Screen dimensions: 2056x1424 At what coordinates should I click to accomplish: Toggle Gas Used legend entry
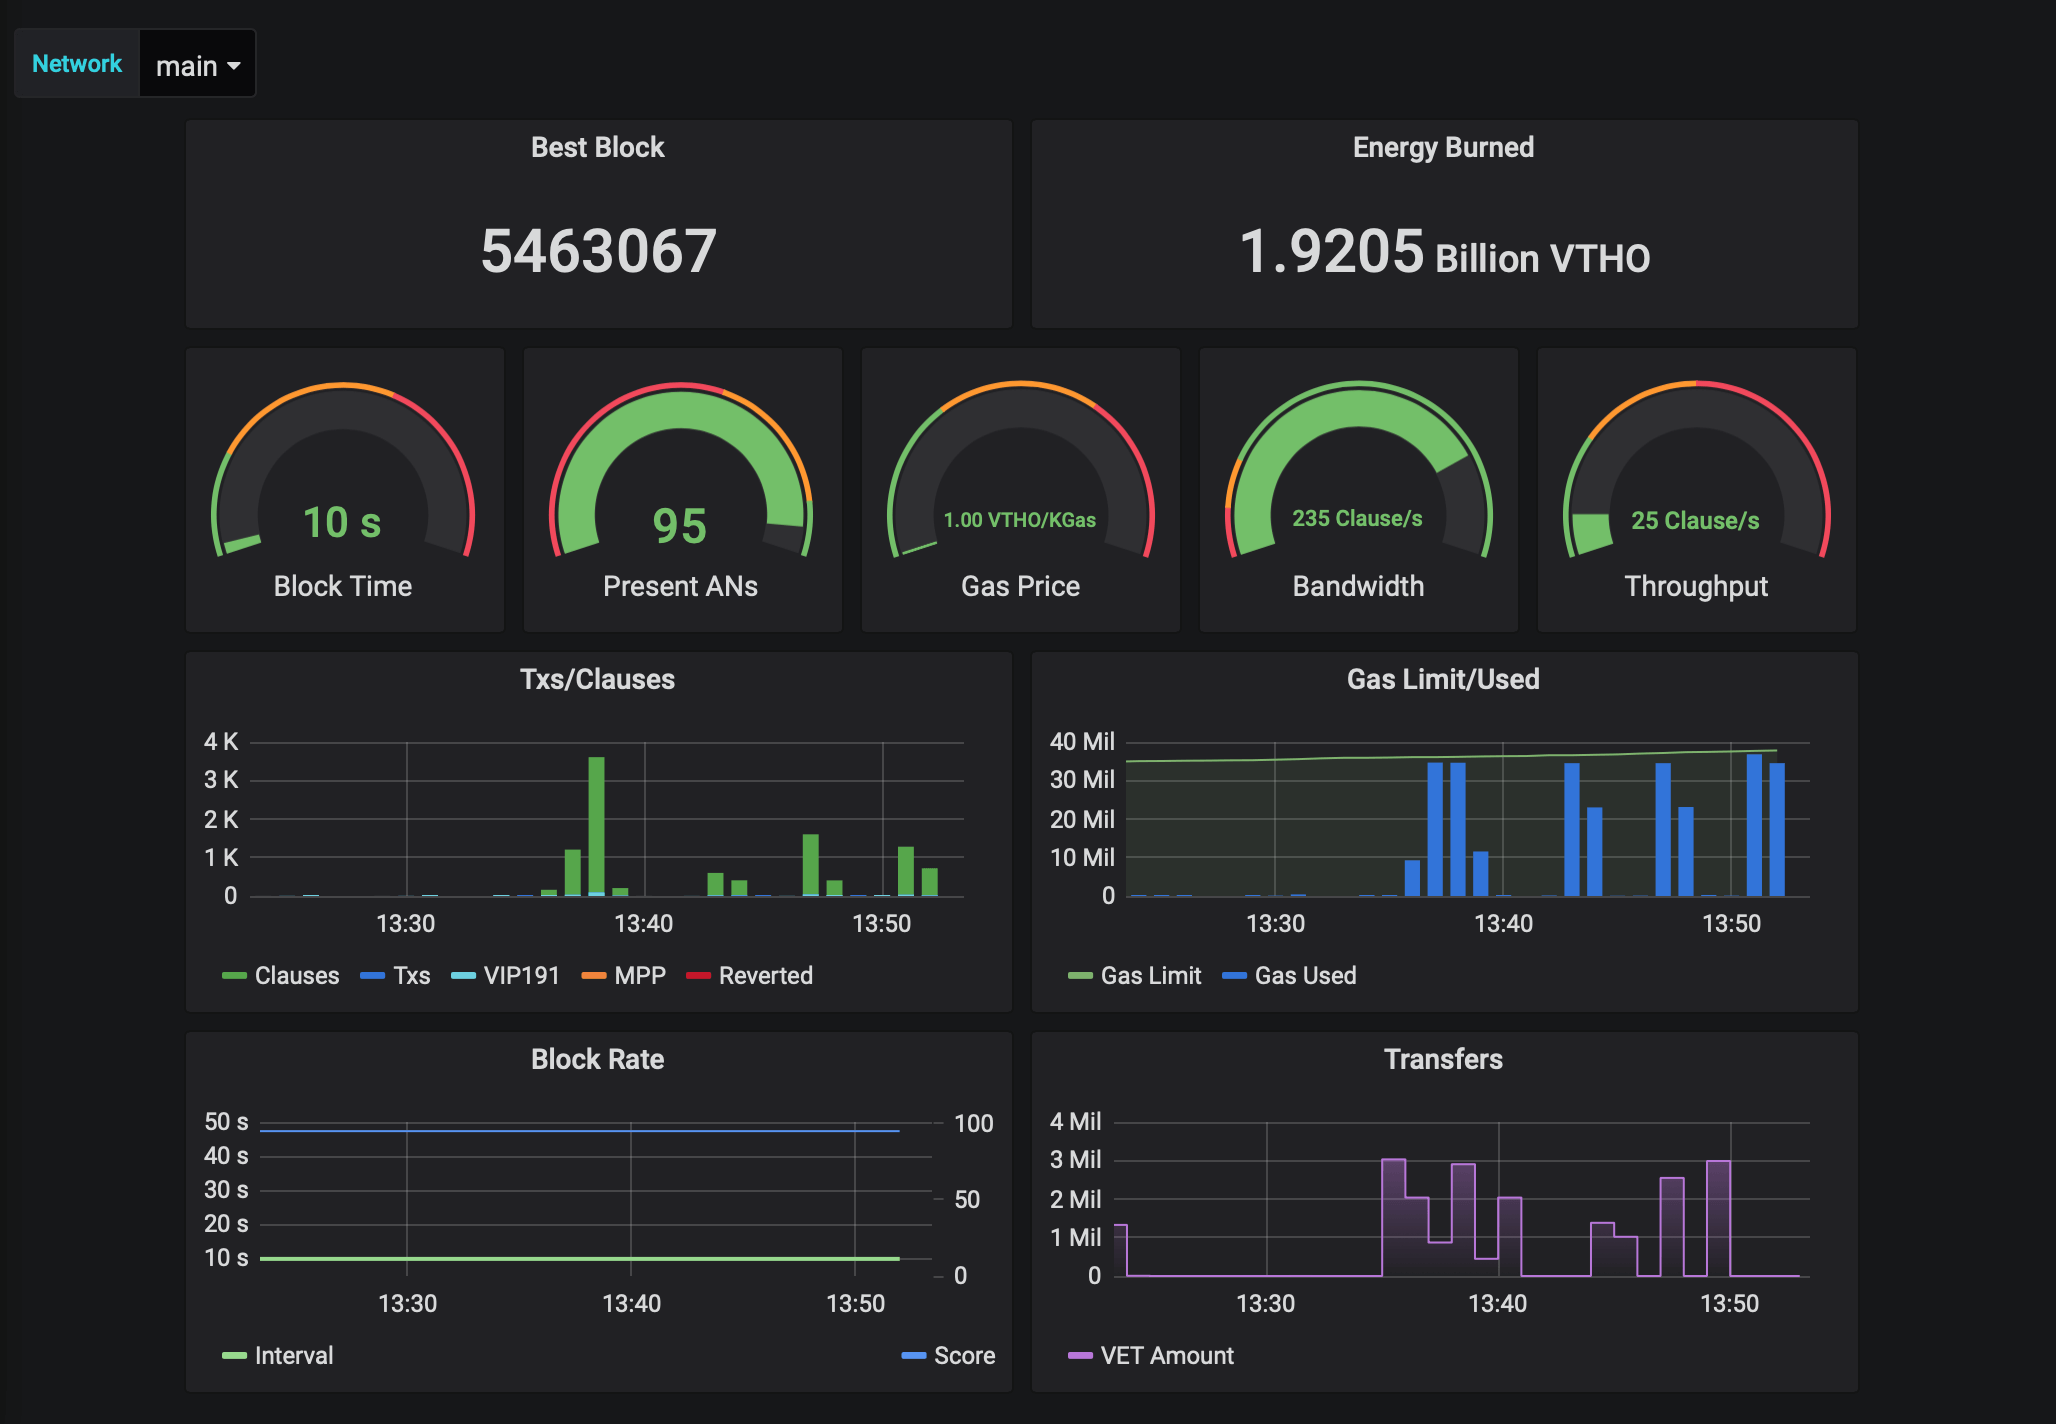[1305, 975]
